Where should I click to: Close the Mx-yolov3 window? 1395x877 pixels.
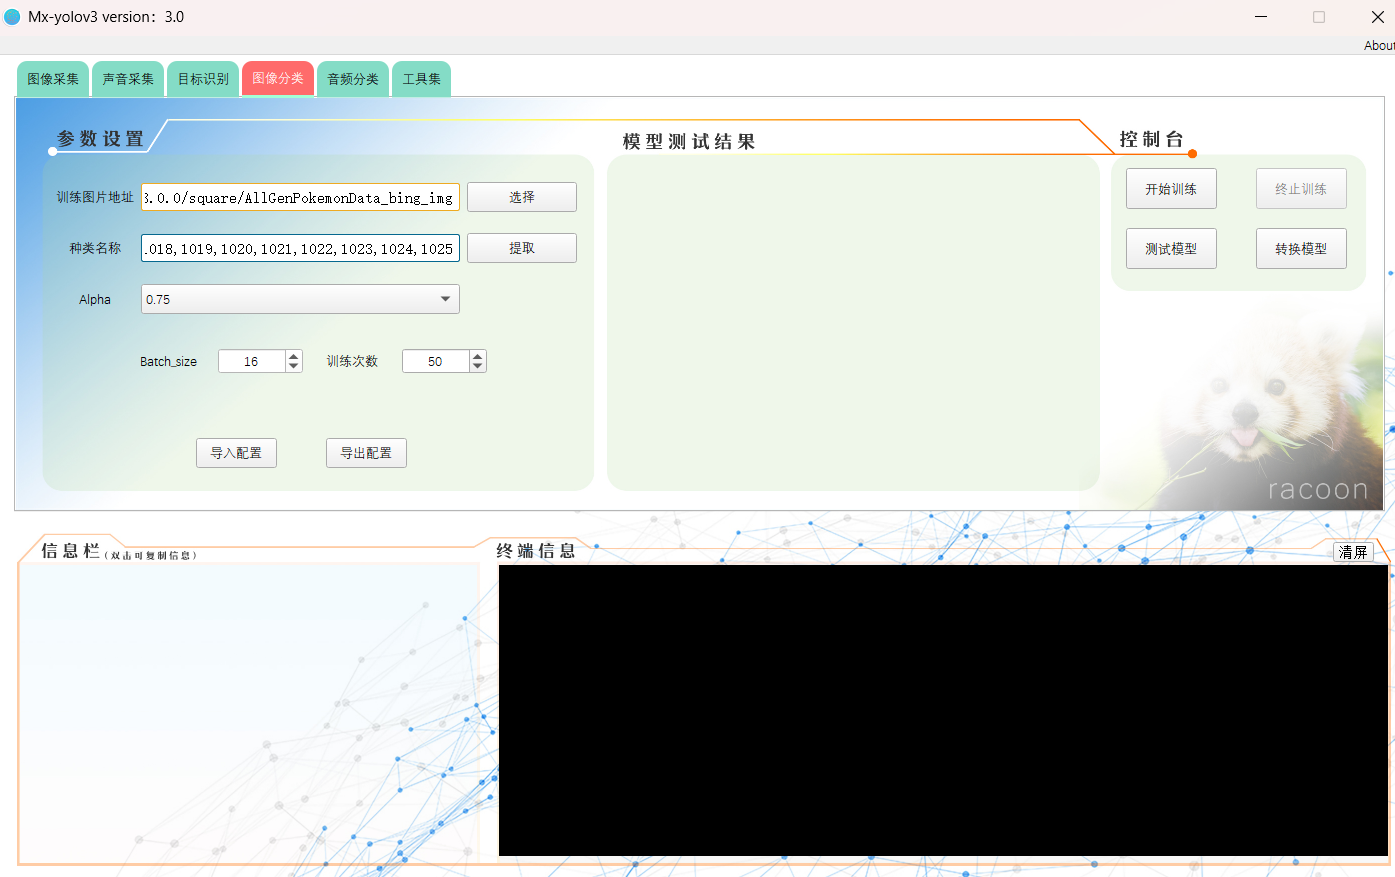(x=1377, y=17)
